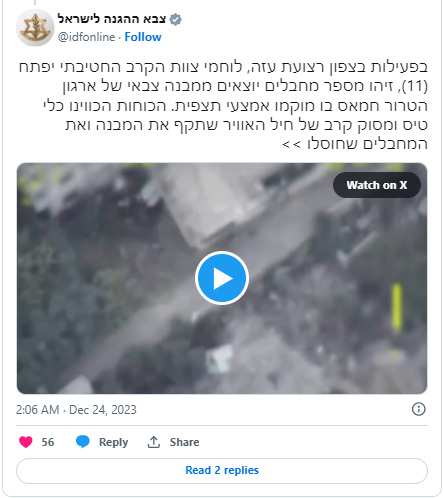The width and height of the screenshot is (443, 498).
Task: Click the Reply text label
Action: click(113, 442)
